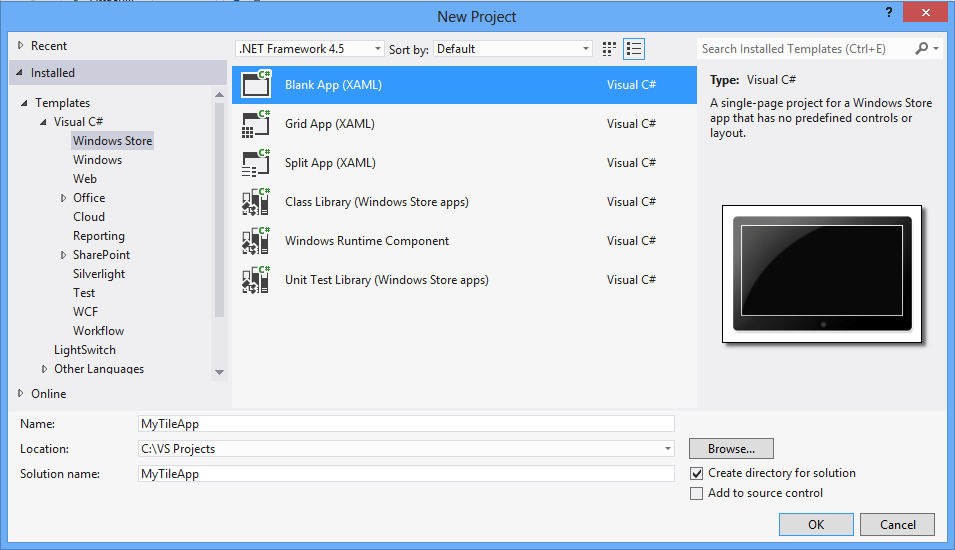The image size is (955, 550).
Task: Select Grid App (XAML) template name
Action: 329,124
